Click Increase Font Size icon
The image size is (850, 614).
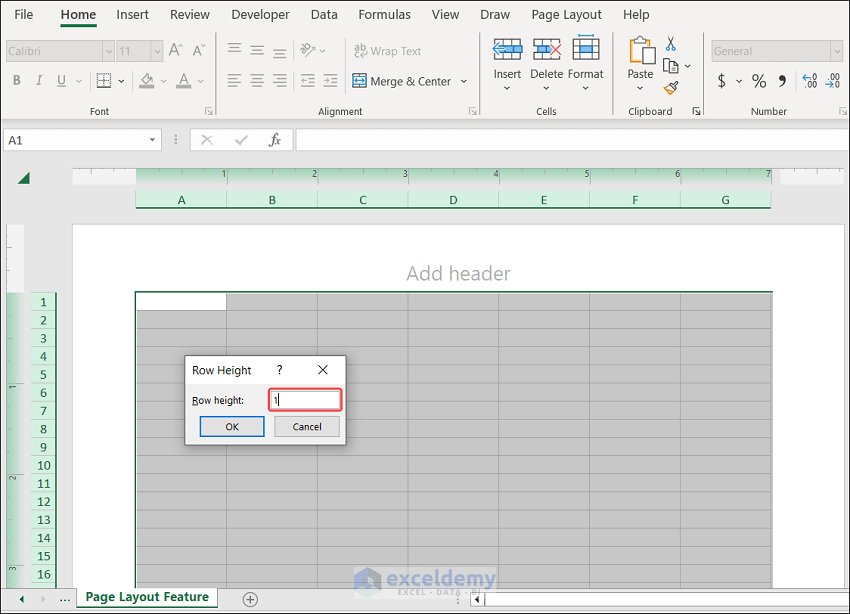(176, 50)
